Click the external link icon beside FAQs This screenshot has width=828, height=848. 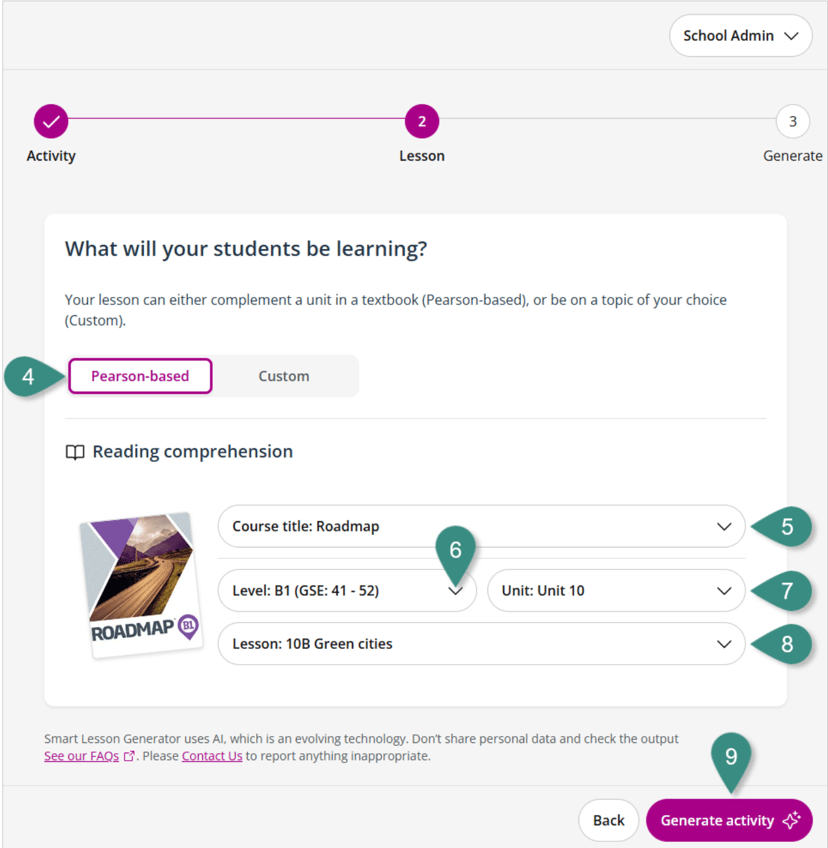129,756
